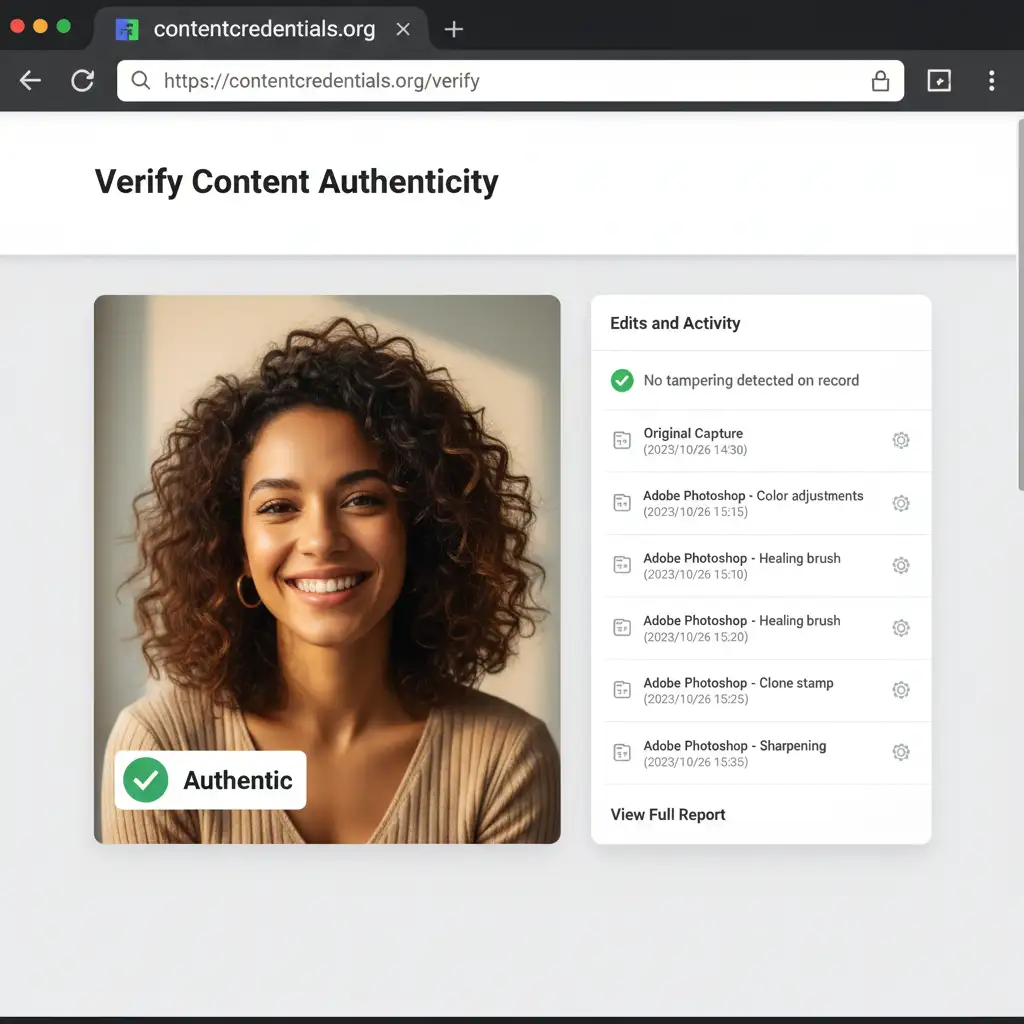Click document icon beside Original Capture
This screenshot has width=1024, height=1024.
tap(622, 440)
